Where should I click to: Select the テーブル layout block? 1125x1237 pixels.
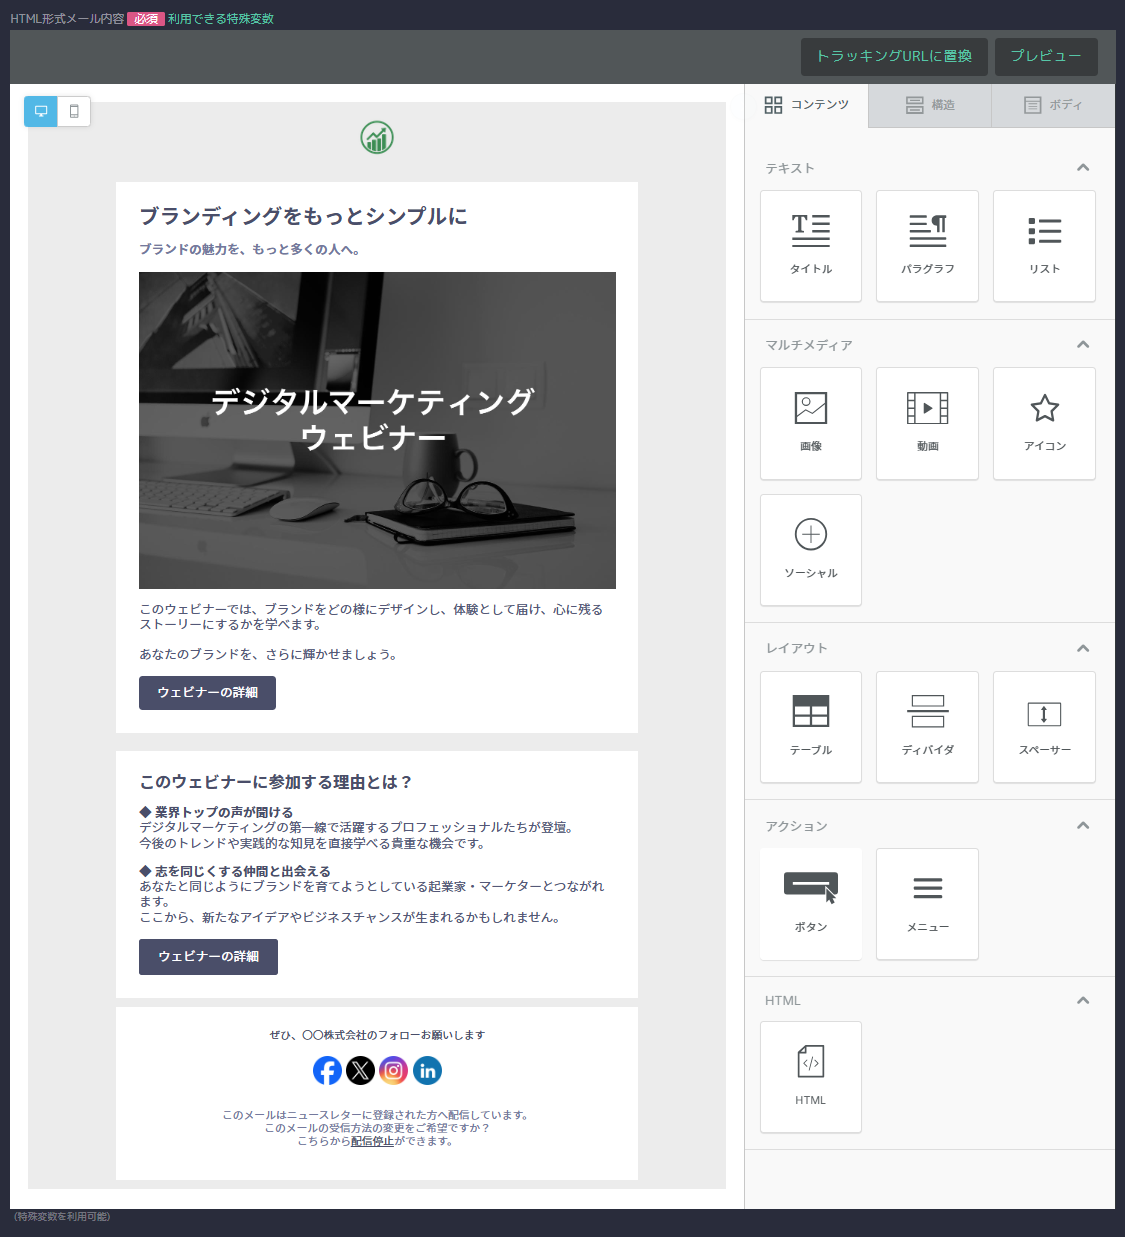click(811, 727)
